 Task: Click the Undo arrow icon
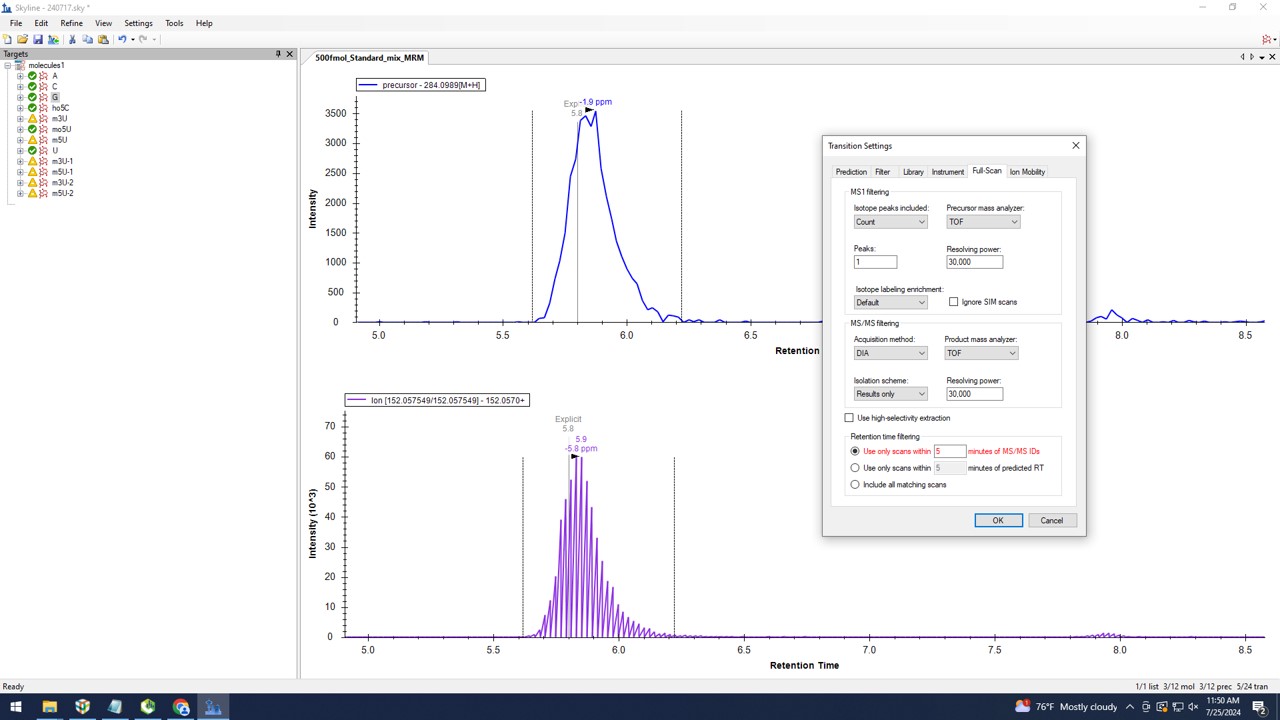[x=122, y=40]
